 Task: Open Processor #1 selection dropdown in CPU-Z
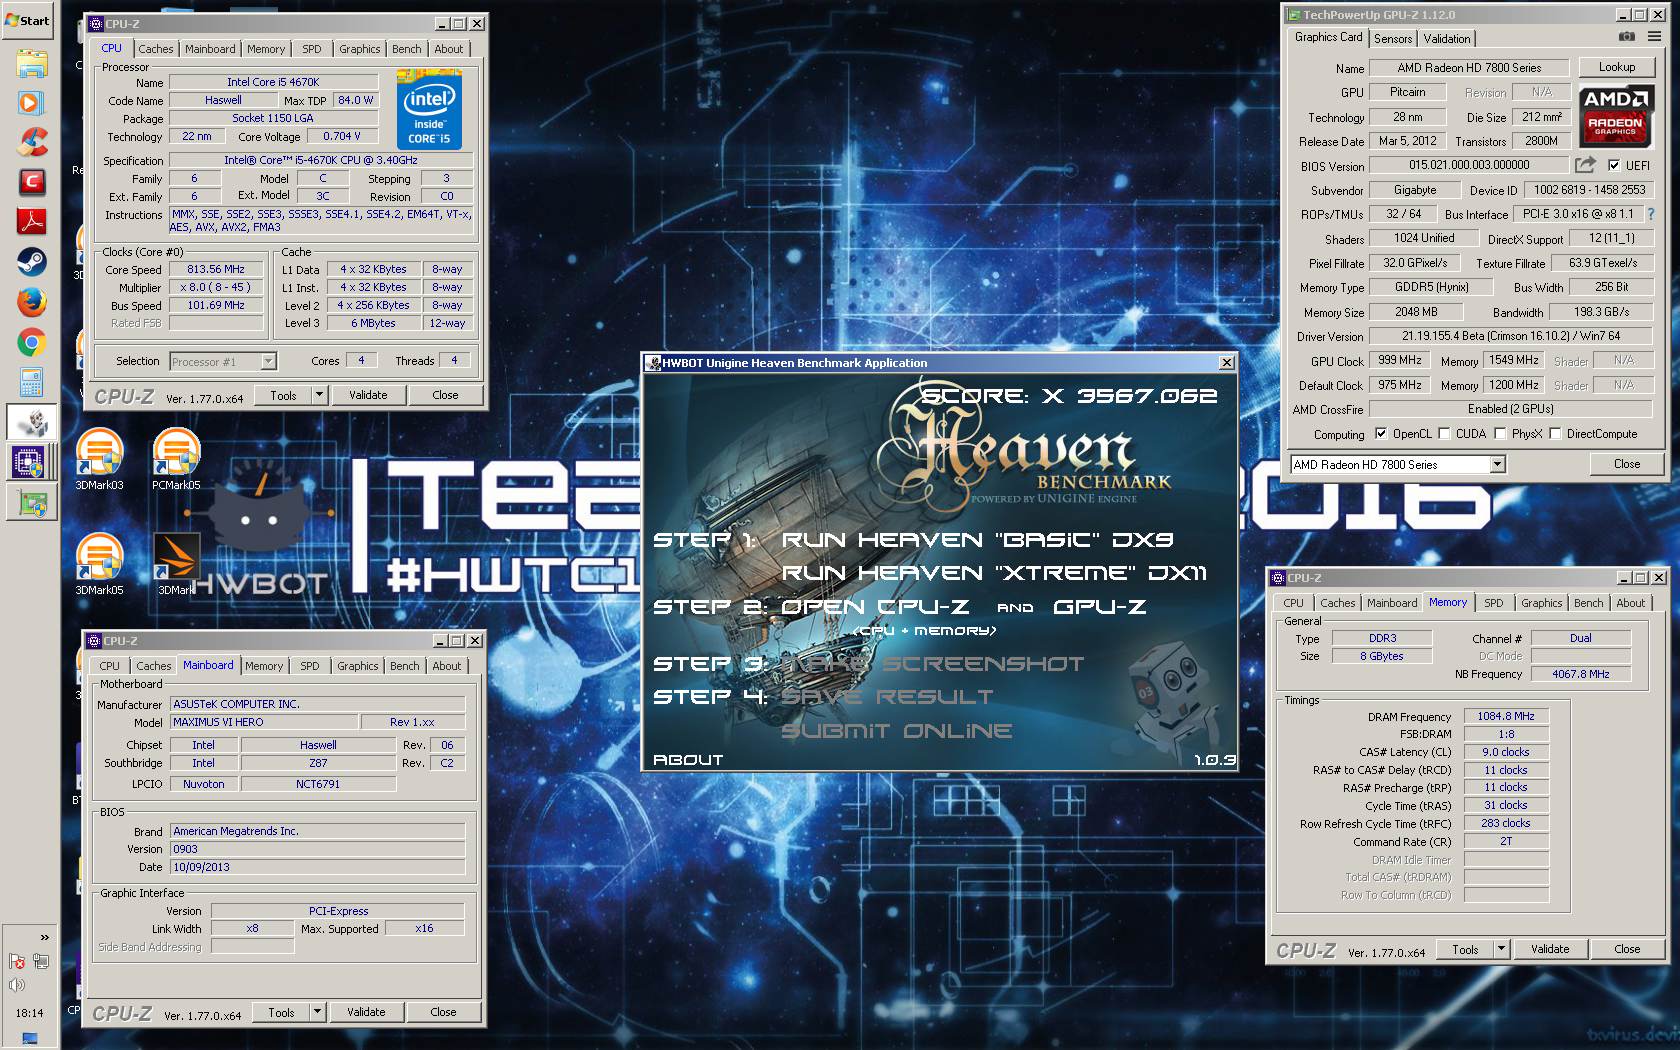(x=268, y=362)
